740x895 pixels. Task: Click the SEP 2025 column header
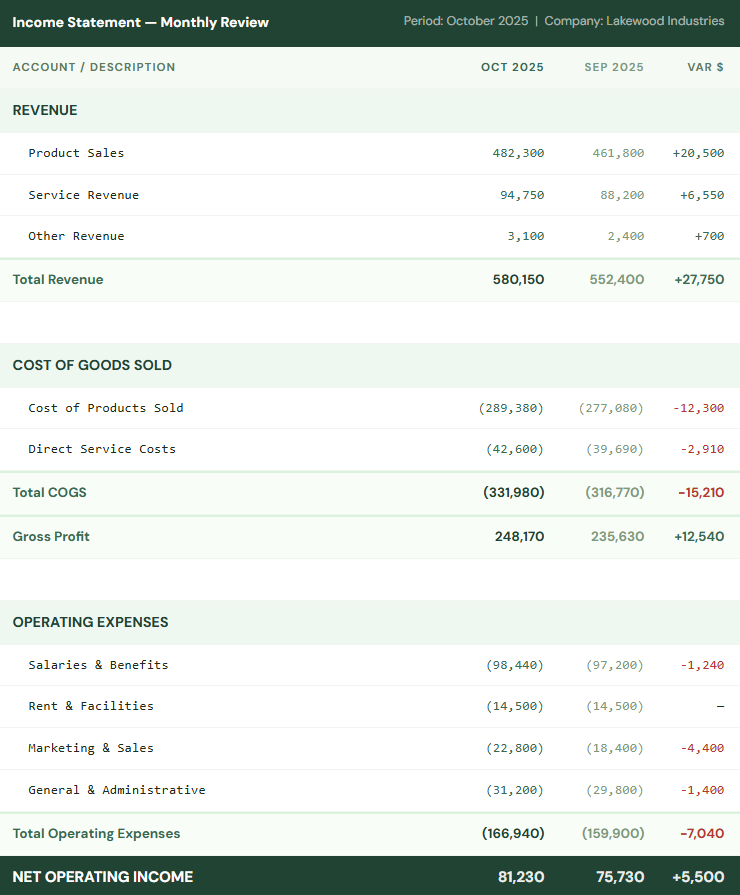(x=614, y=67)
